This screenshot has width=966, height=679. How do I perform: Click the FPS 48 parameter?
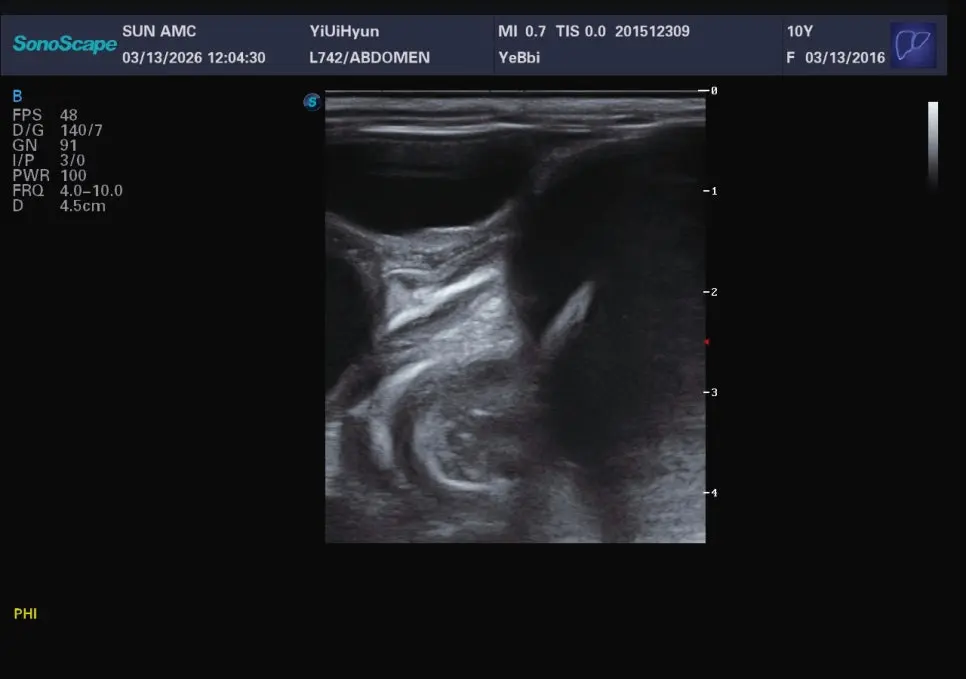[45, 115]
